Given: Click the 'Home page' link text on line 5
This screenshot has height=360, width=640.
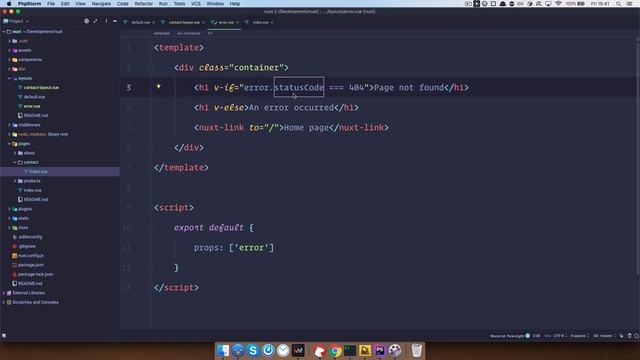Looking at the screenshot, I should pos(306,128).
